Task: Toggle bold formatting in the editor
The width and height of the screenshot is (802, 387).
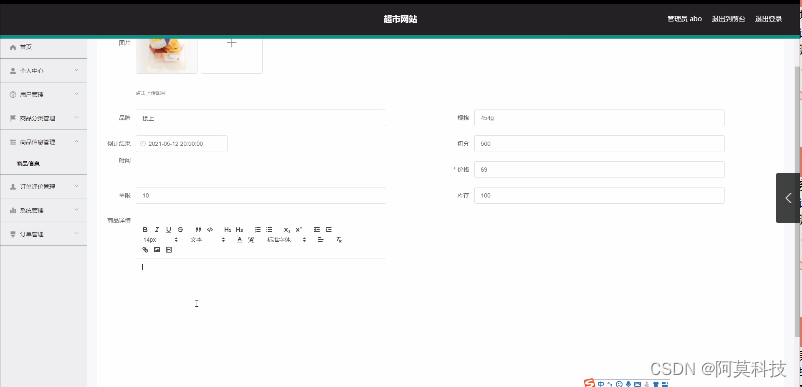Action: tap(145, 230)
